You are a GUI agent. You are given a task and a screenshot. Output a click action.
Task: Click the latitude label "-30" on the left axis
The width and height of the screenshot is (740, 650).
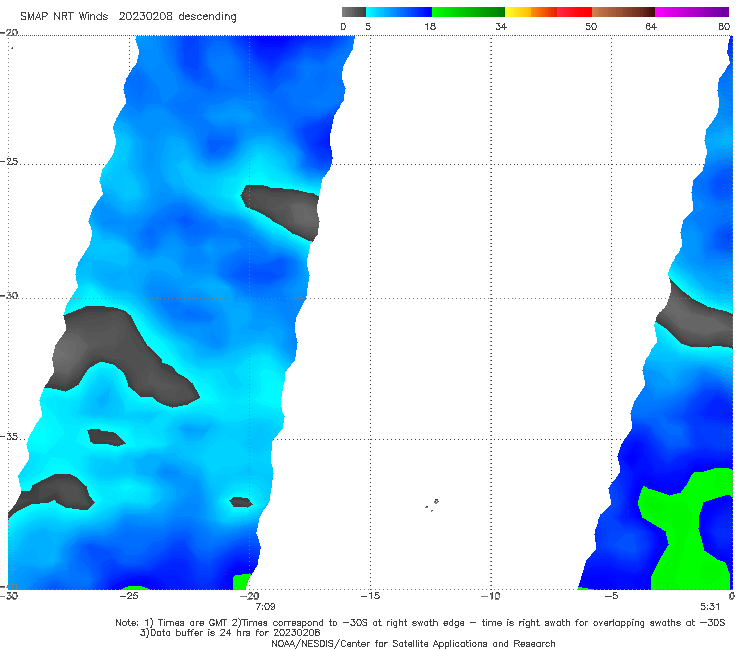[9, 296]
